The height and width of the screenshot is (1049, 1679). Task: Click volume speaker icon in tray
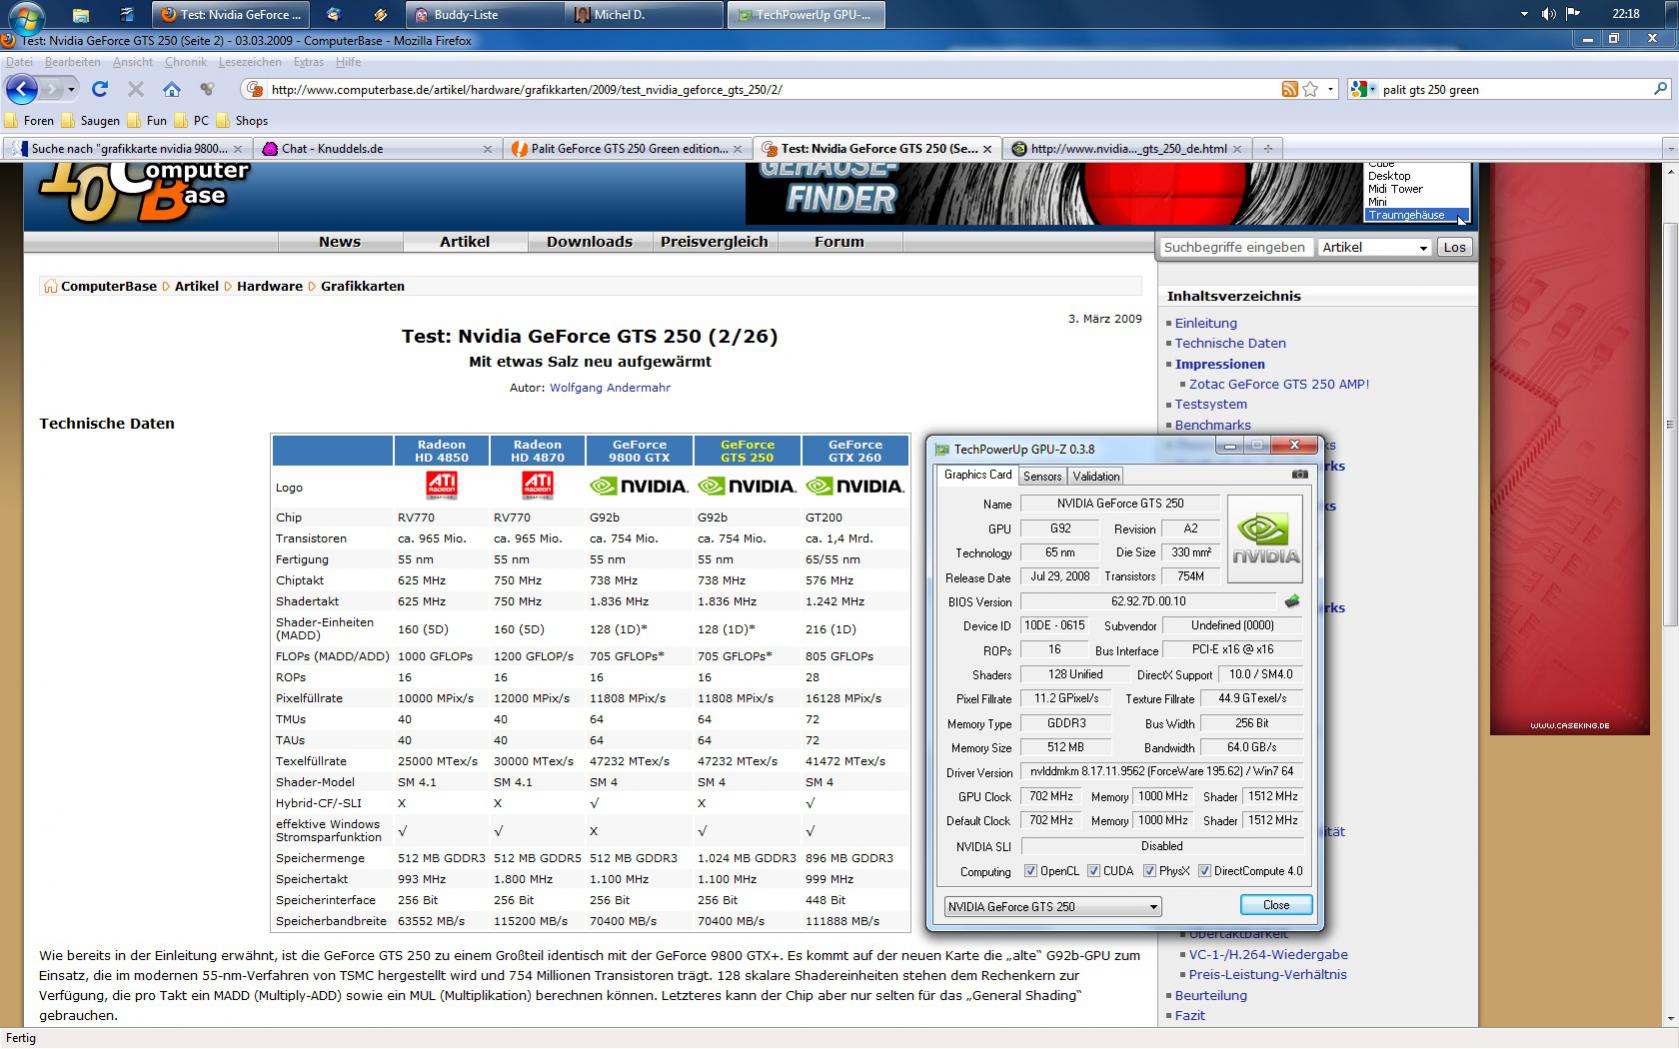point(1549,14)
